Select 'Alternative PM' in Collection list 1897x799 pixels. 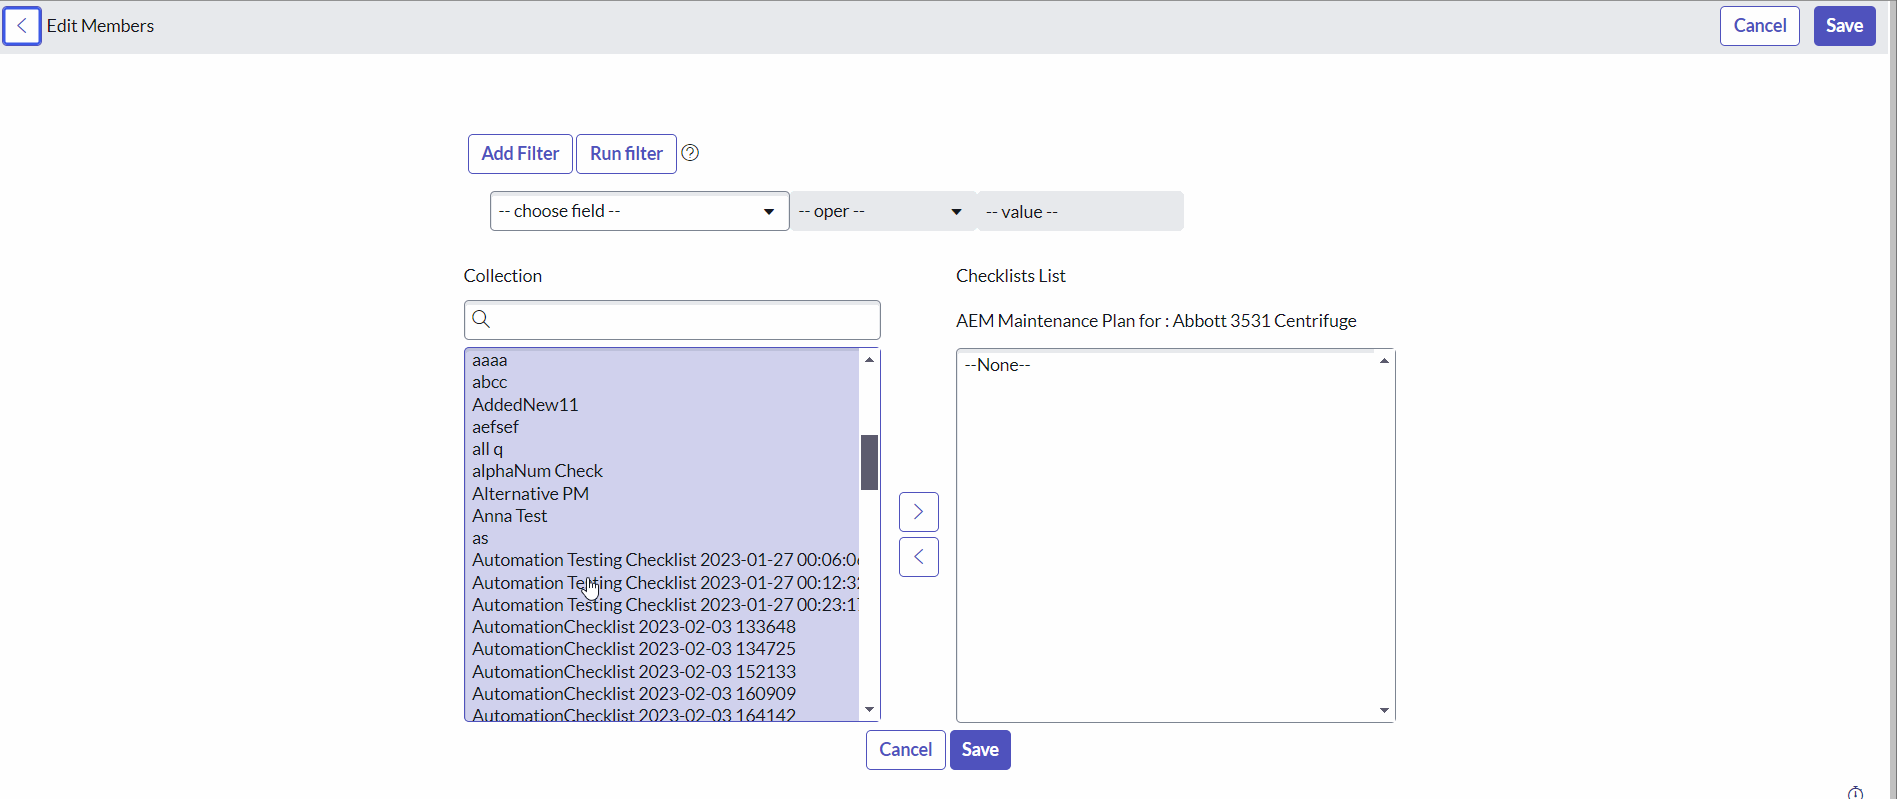click(531, 494)
